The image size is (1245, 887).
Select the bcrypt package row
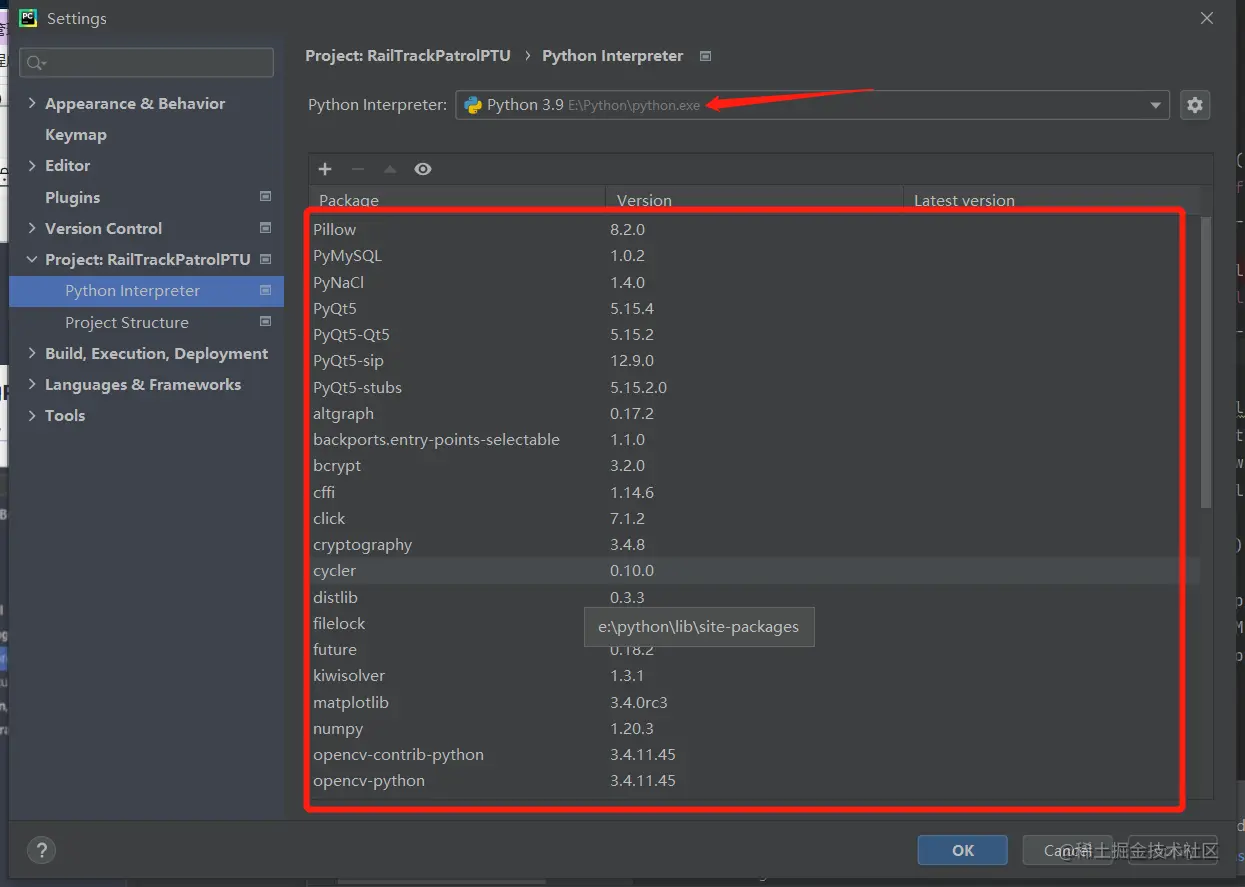(754, 465)
